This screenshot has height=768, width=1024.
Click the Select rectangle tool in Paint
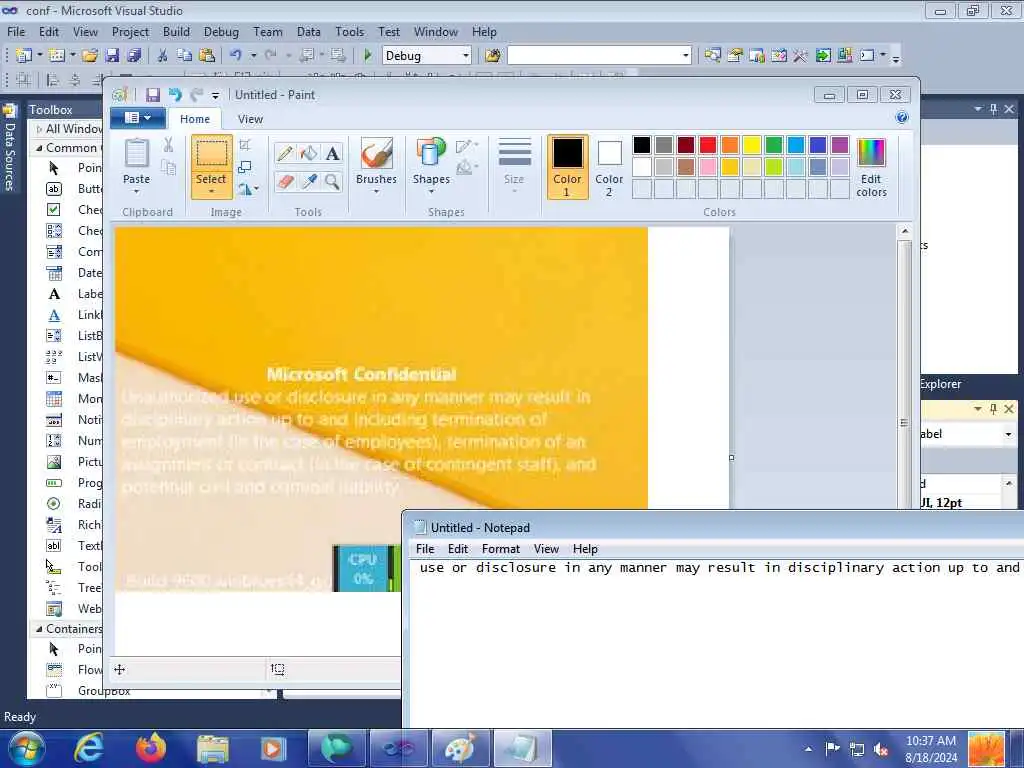pos(212,154)
